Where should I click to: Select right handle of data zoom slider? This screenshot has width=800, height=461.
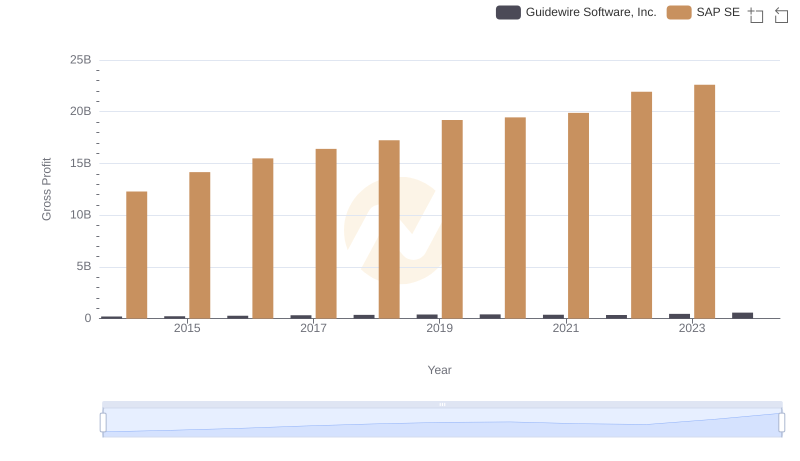782,423
